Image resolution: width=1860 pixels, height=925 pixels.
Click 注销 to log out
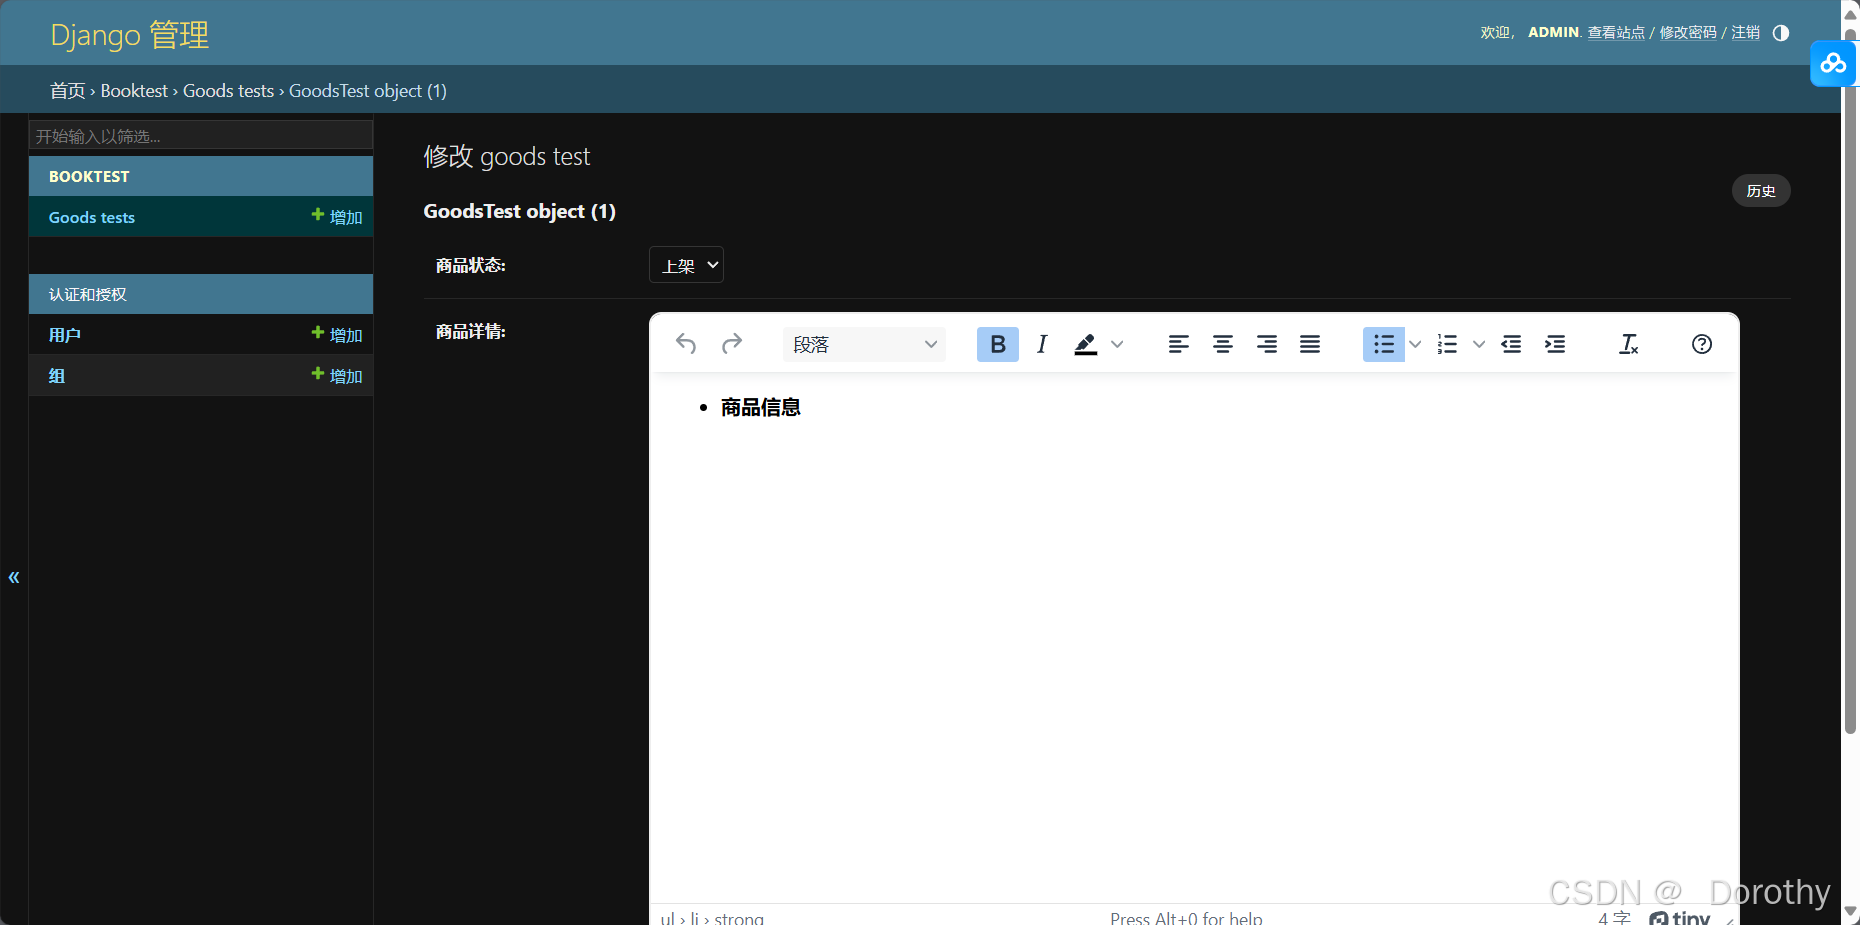[x=1746, y=33]
